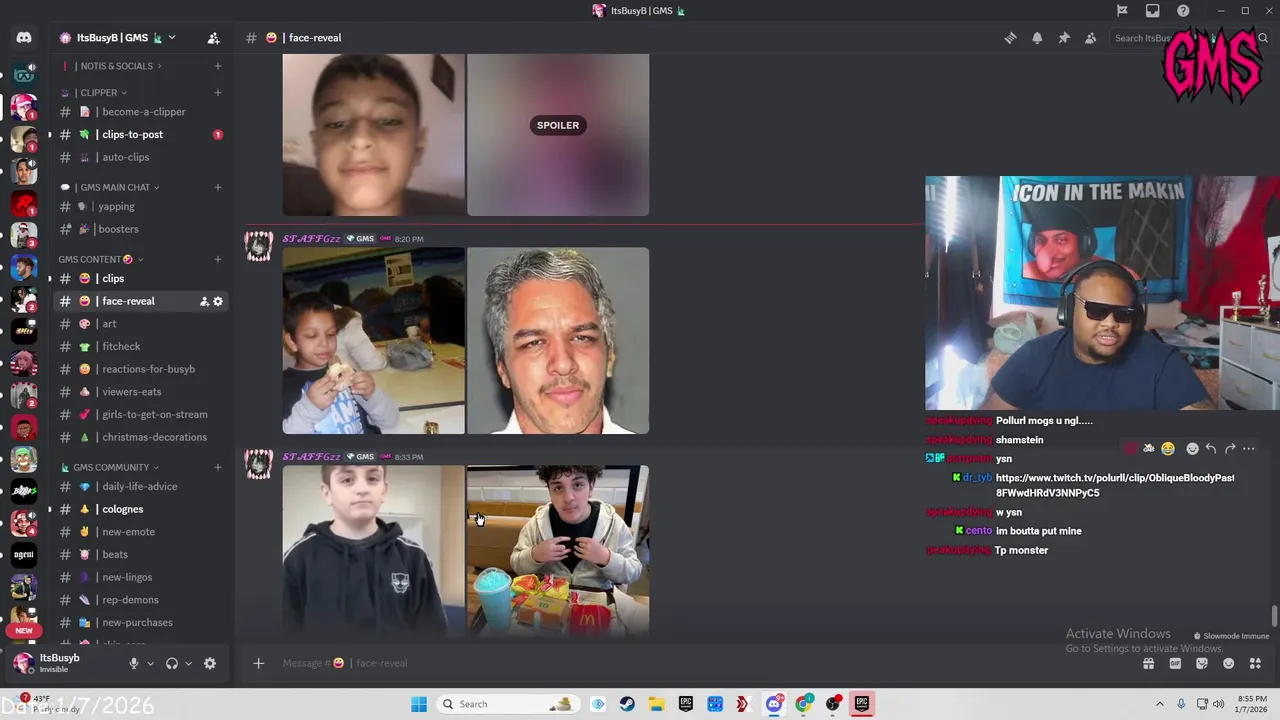Open the McDonald's table photo thumbnail
Viewport: 1280px width, 720px height.
coord(558,551)
